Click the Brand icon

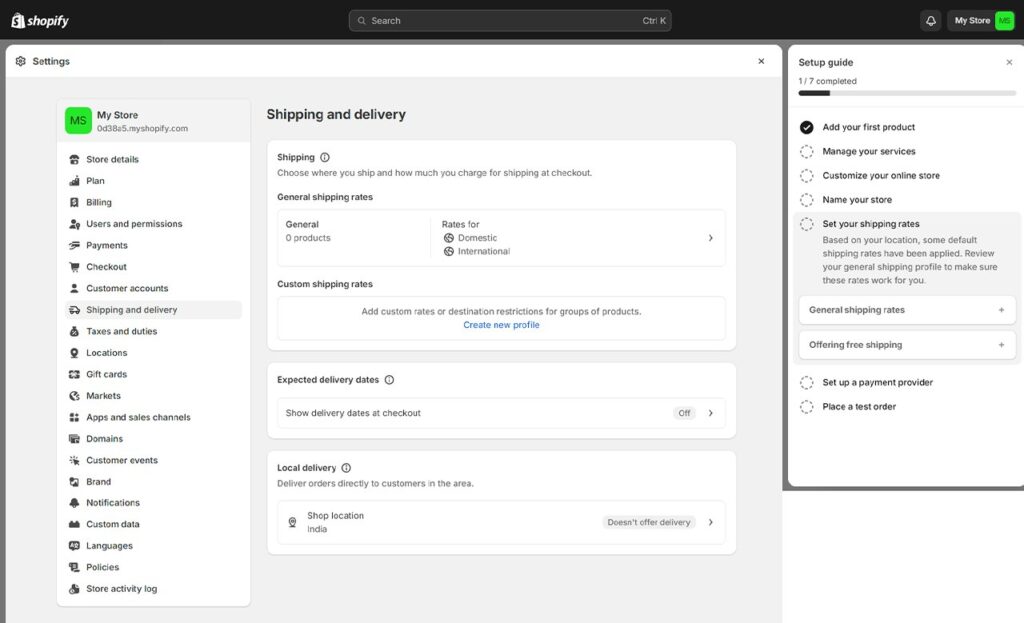click(74, 482)
